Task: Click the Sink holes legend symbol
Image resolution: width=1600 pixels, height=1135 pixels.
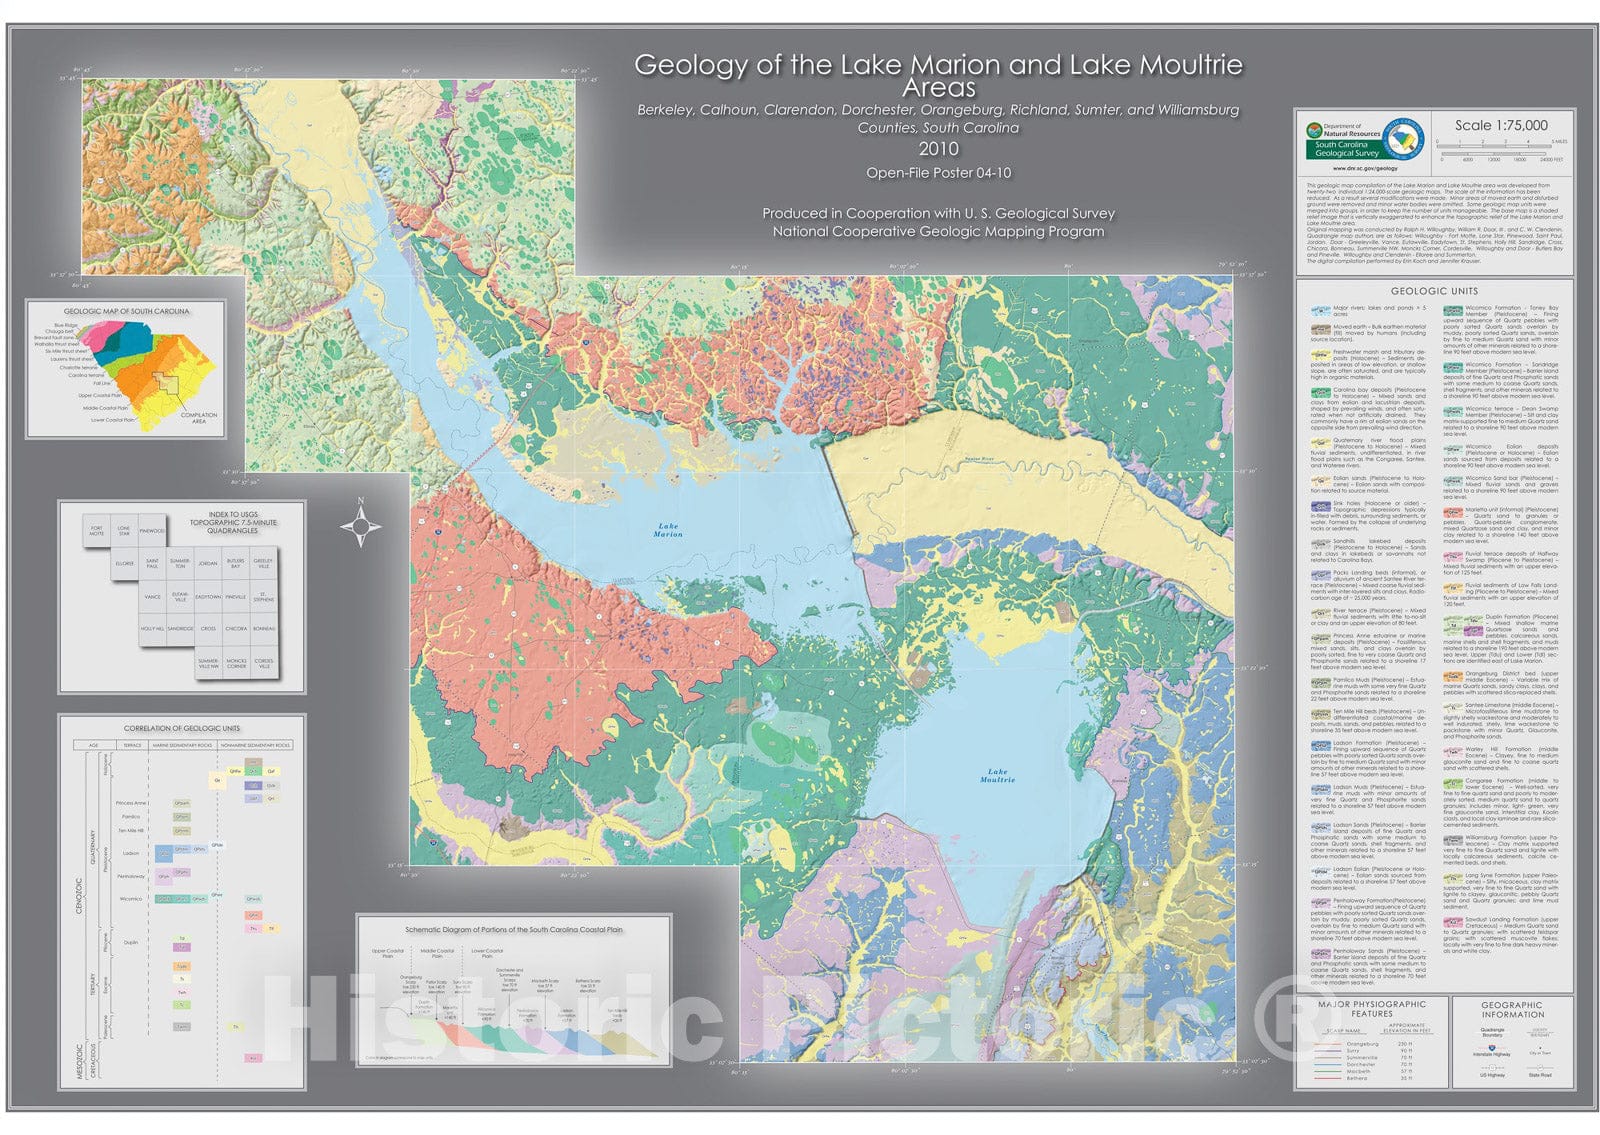Action: click(1321, 508)
